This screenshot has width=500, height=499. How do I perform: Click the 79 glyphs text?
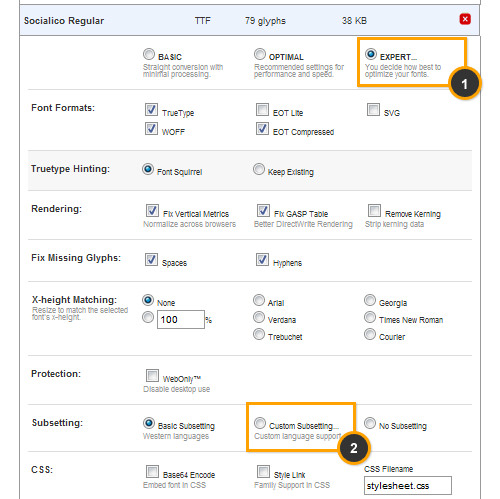click(x=265, y=21)
